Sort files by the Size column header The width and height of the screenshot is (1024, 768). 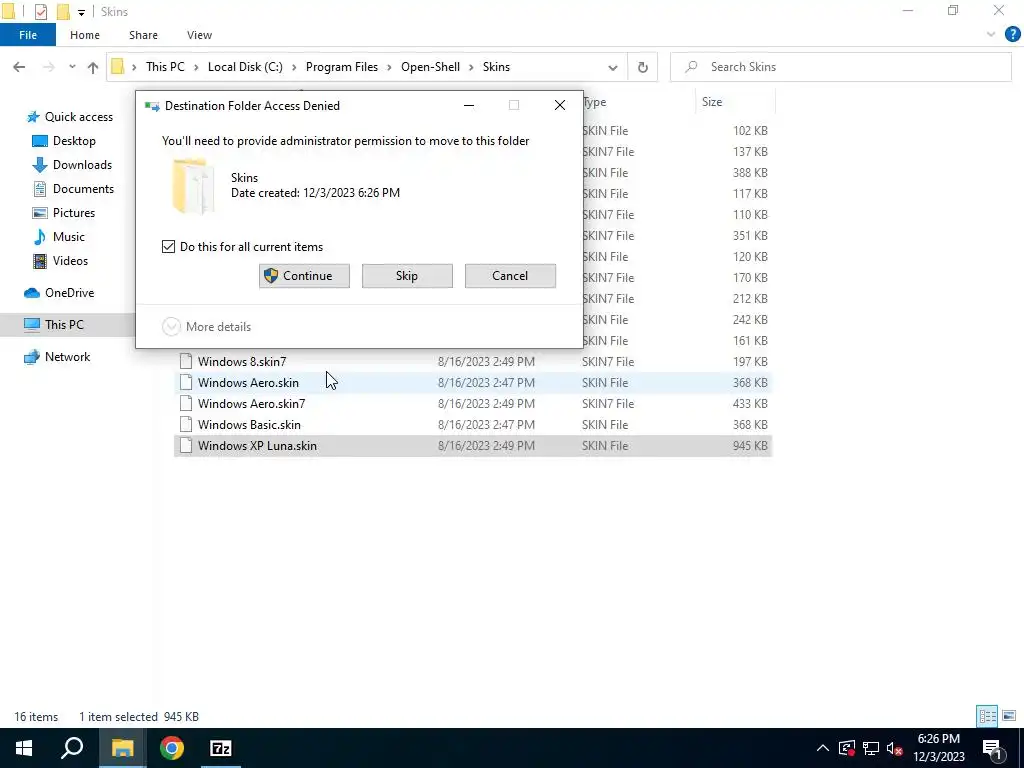coord(735,102)
